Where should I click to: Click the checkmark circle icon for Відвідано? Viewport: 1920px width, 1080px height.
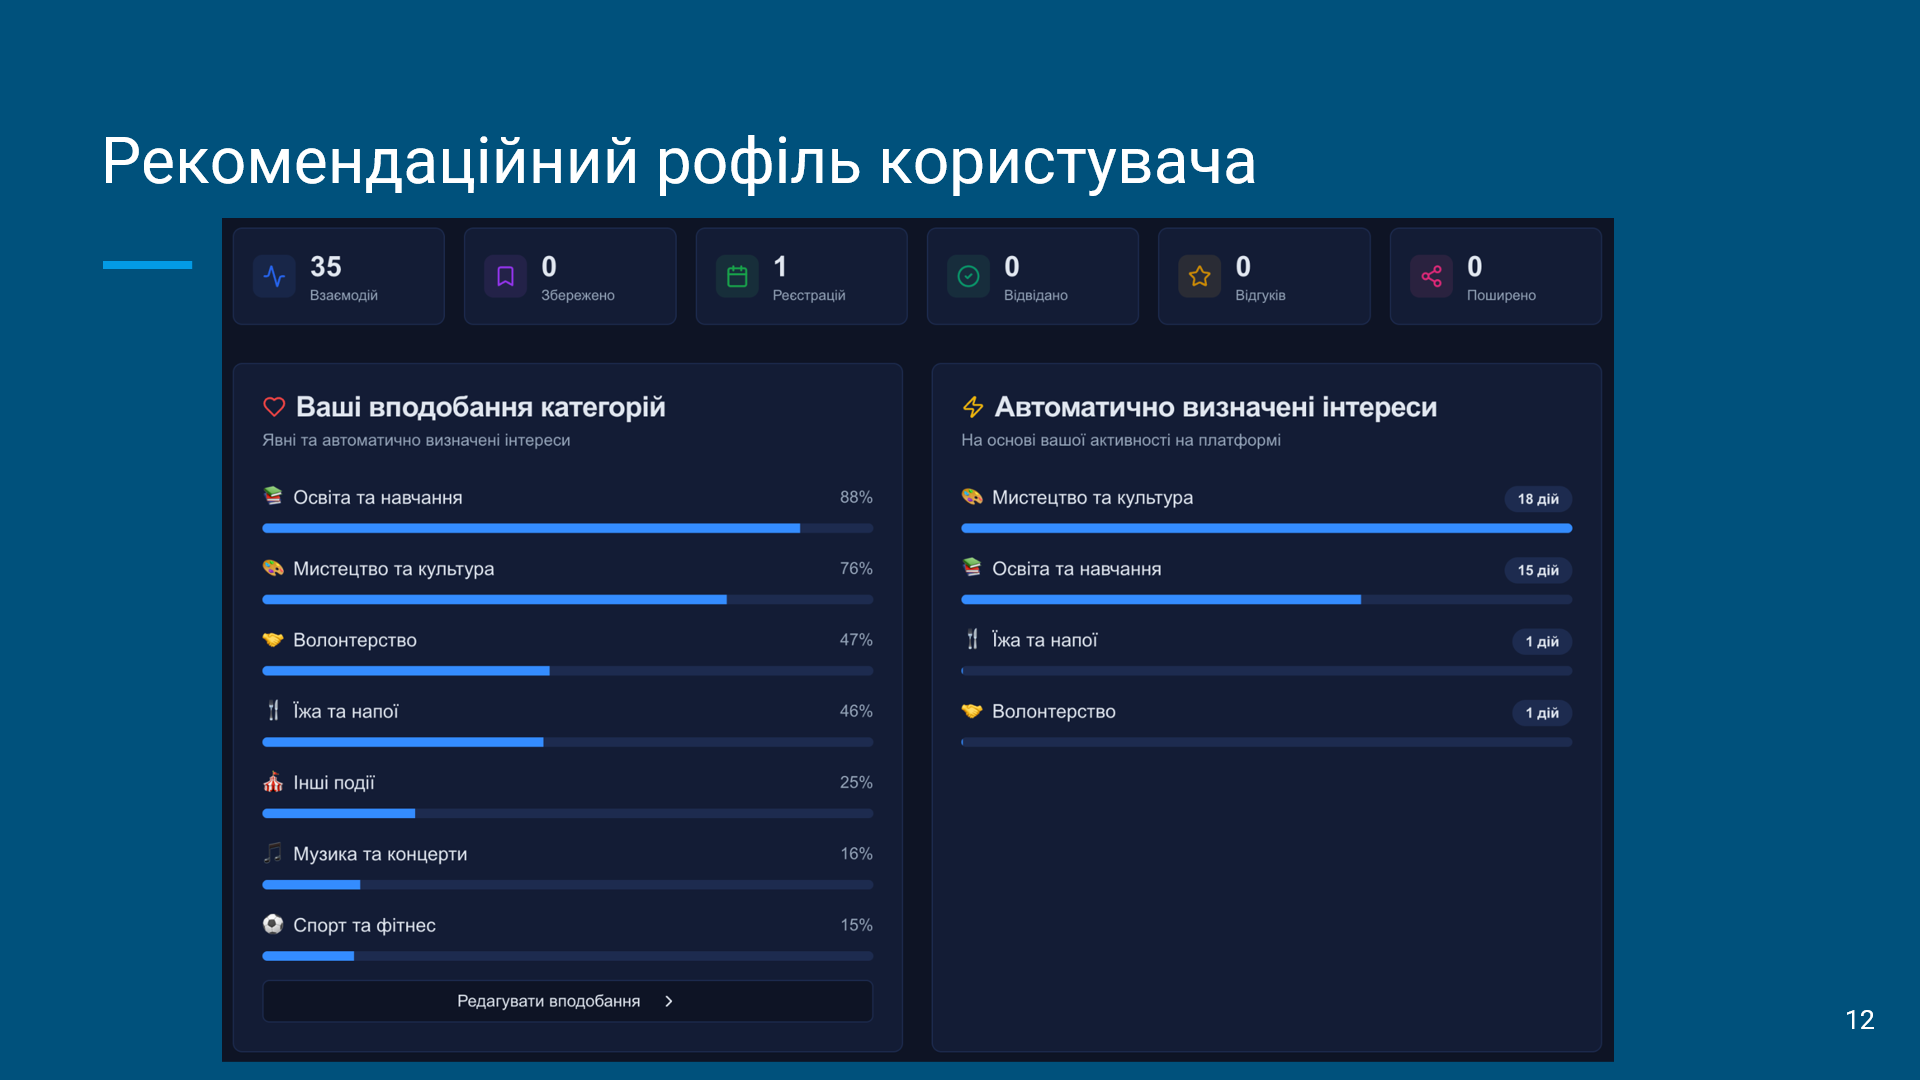[x=968, y=277]
